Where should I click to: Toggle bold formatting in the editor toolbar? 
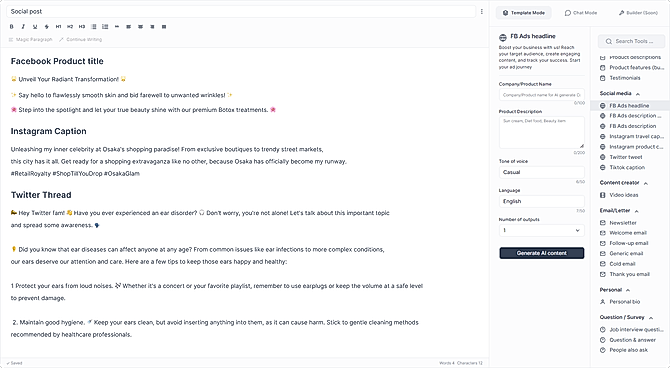[x=12, y=26]
